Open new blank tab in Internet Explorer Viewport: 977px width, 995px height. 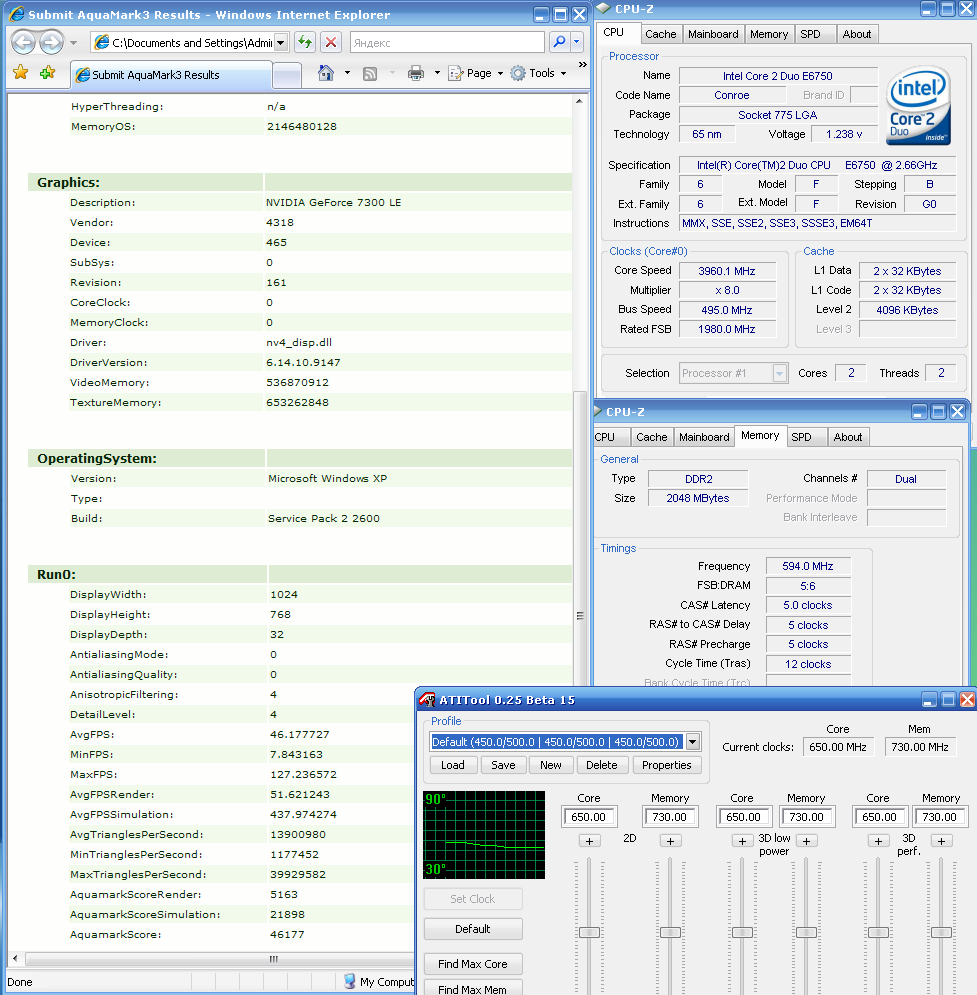pos(287,75)
